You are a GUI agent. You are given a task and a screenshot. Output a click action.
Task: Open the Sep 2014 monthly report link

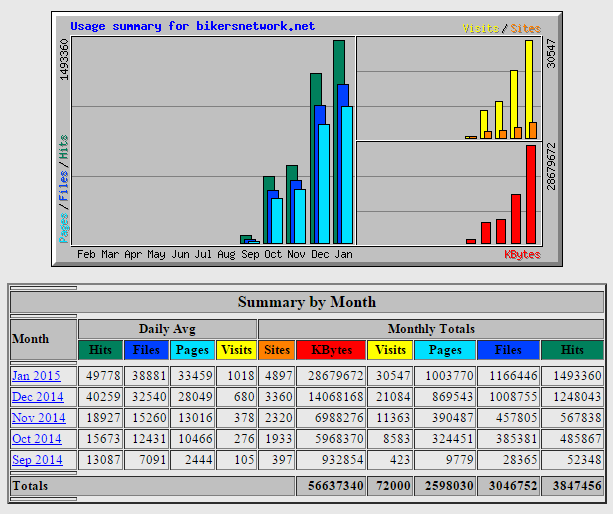[37, 460]
